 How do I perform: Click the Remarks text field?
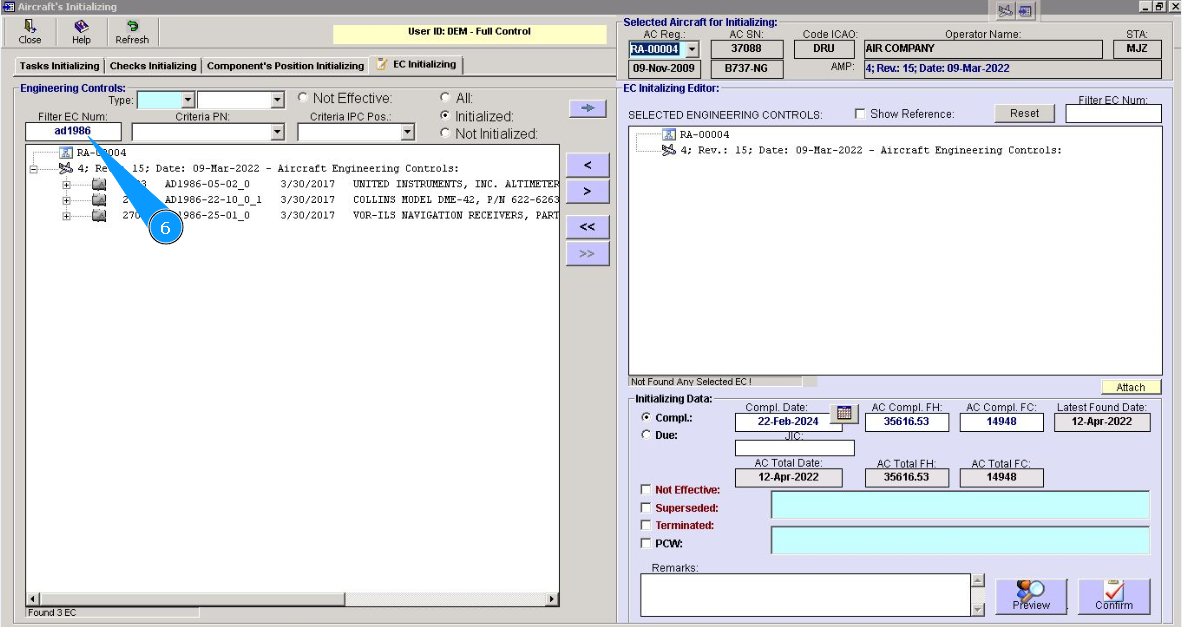[x=805, y=594]
